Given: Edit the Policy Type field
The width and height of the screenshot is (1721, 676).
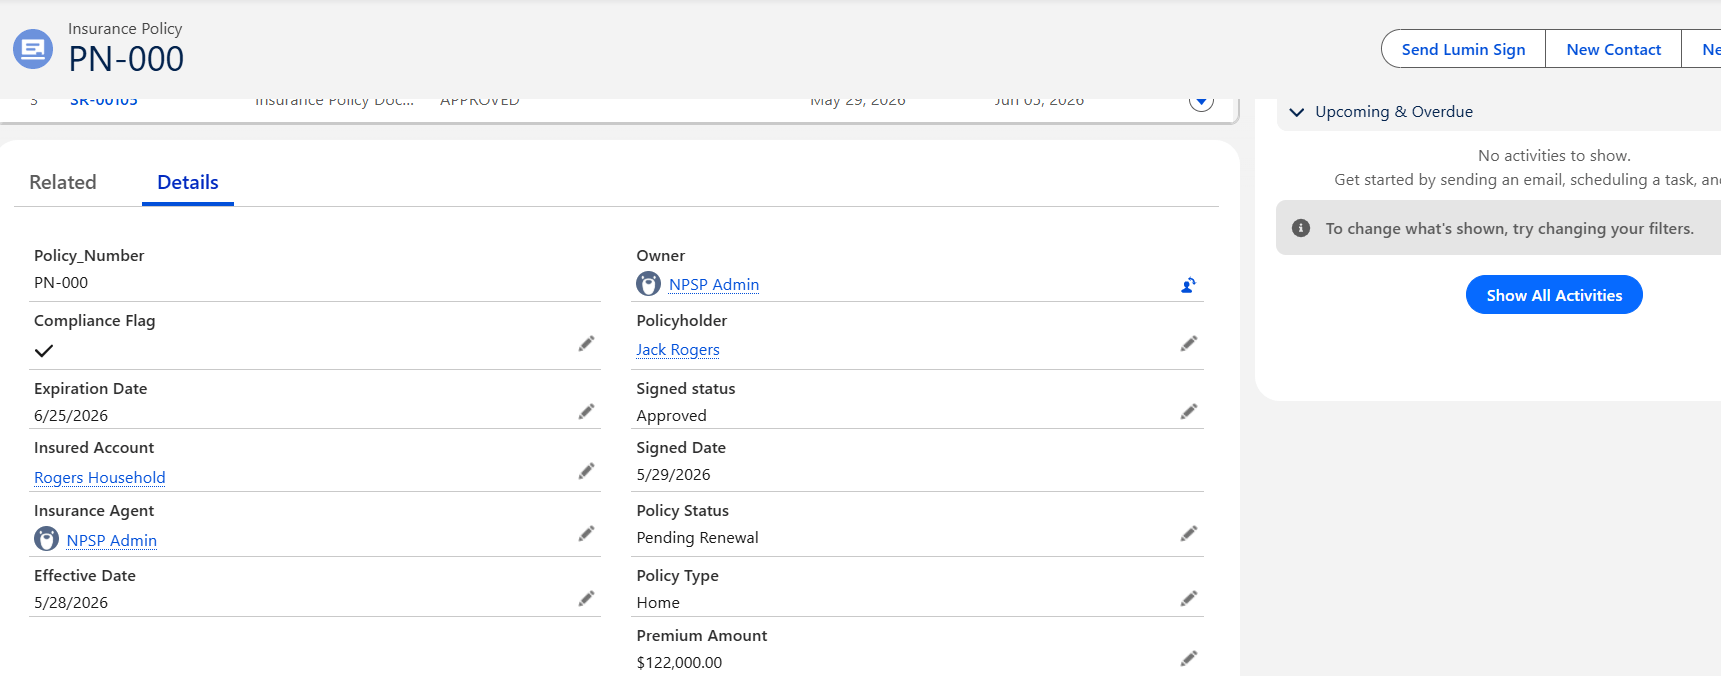Looking at the screenshot, I should 1188,599.
